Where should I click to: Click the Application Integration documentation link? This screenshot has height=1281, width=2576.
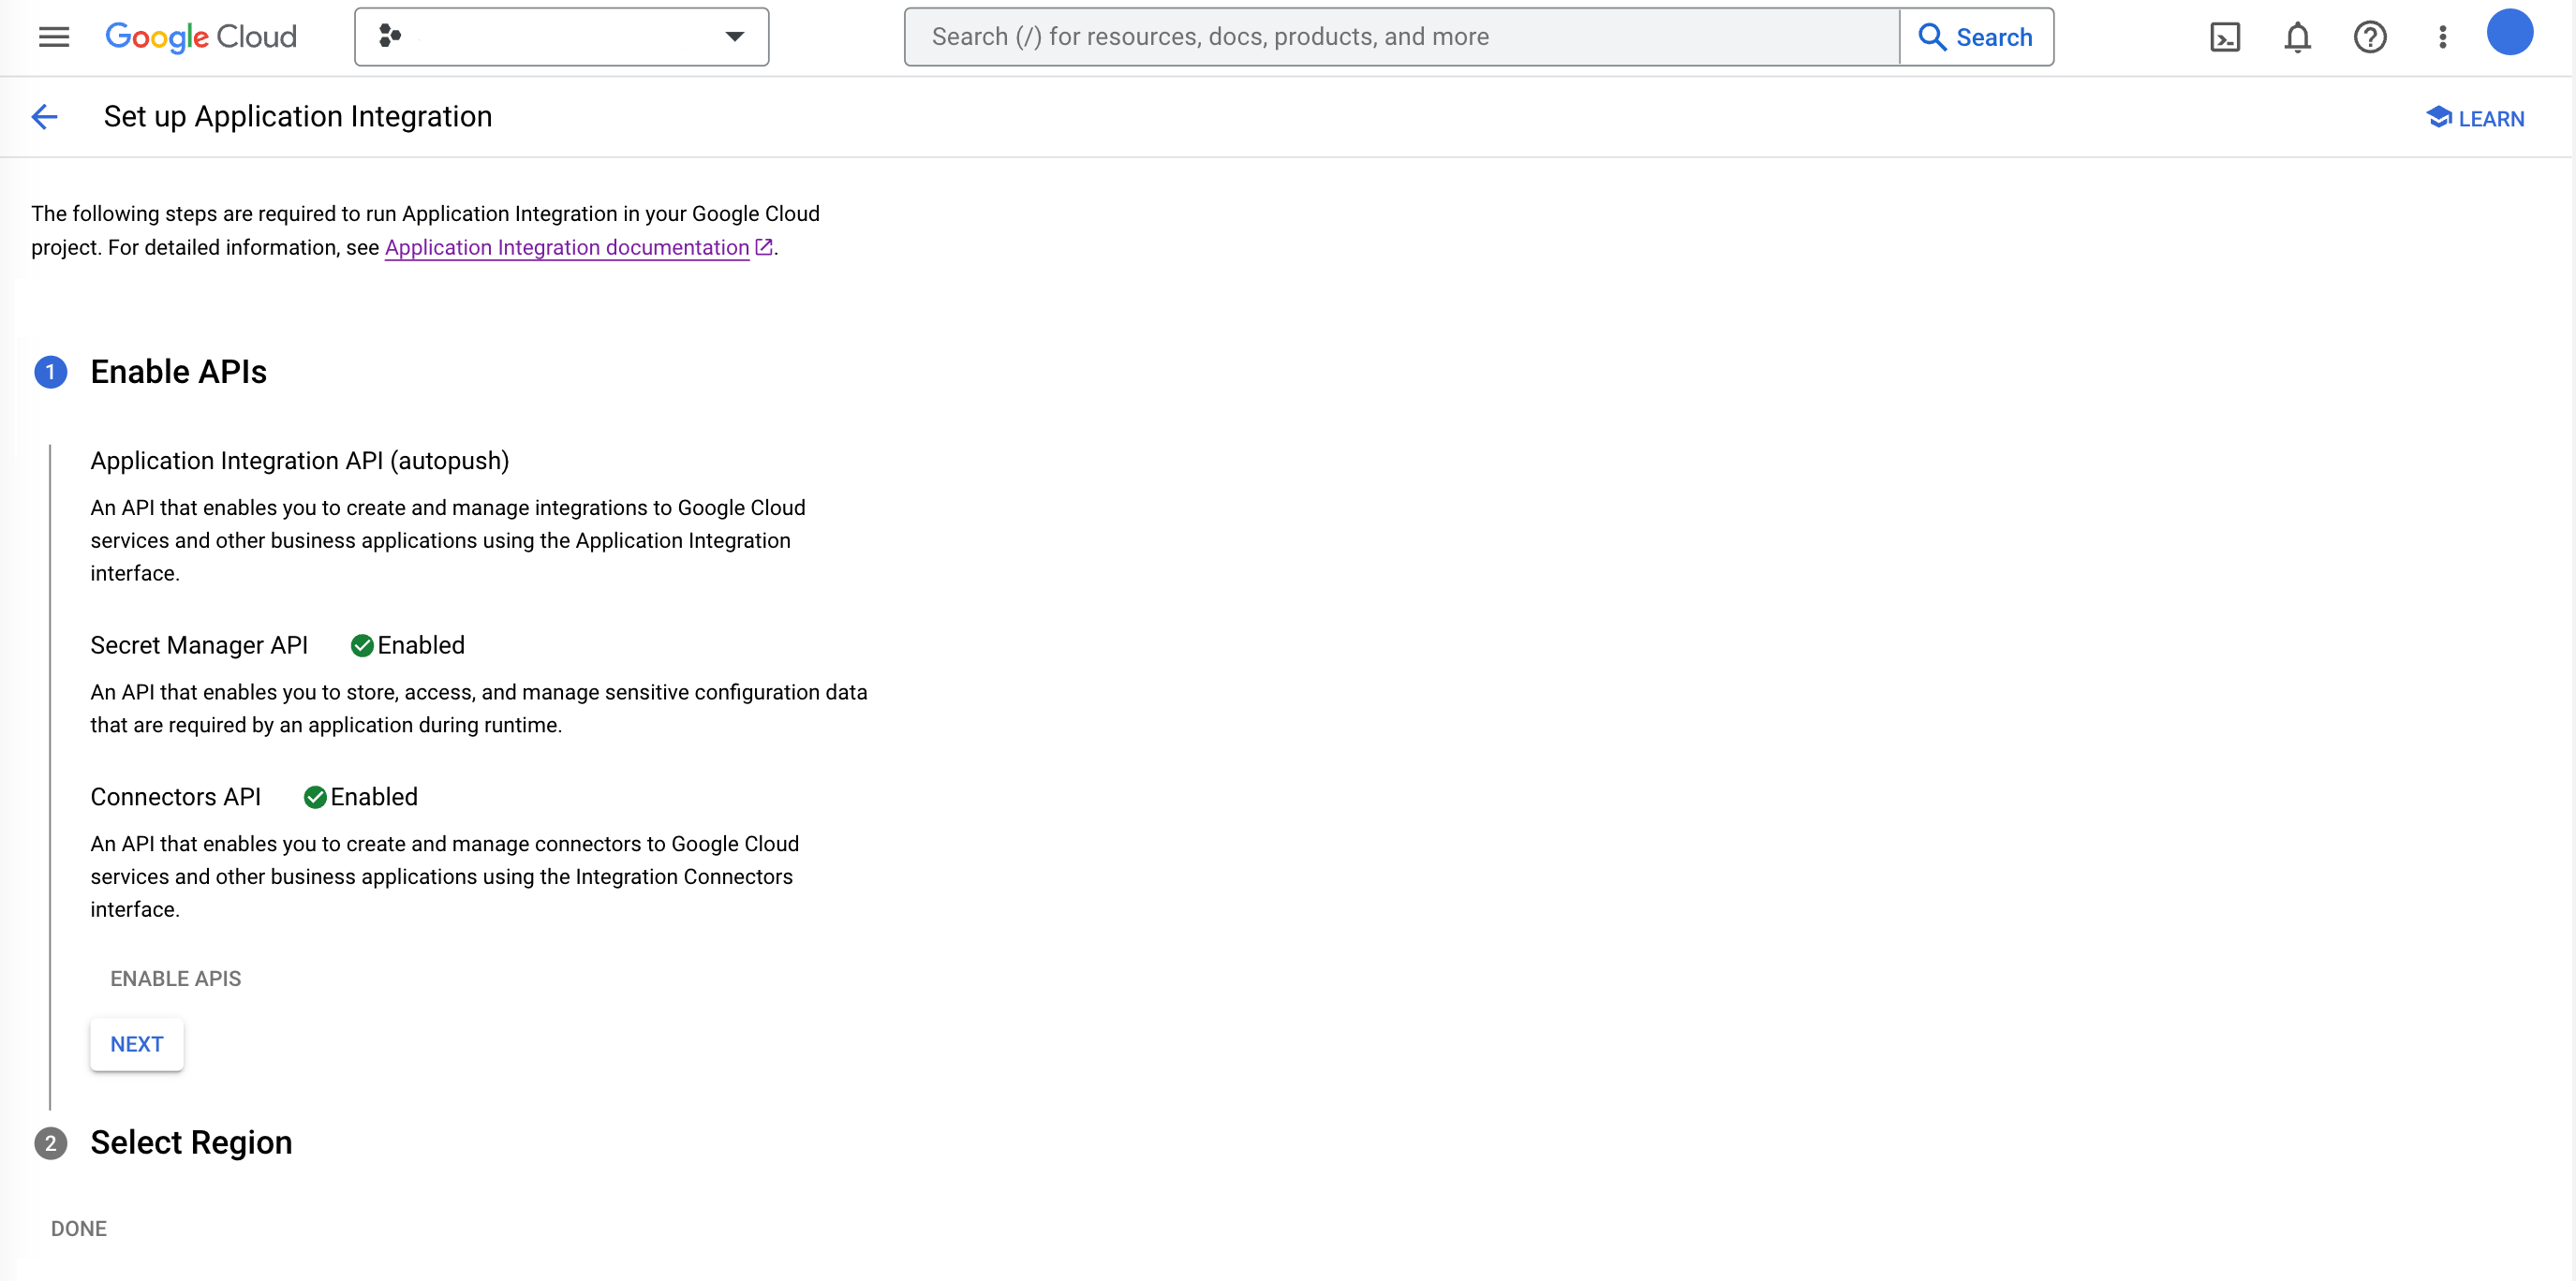[567, 246]
